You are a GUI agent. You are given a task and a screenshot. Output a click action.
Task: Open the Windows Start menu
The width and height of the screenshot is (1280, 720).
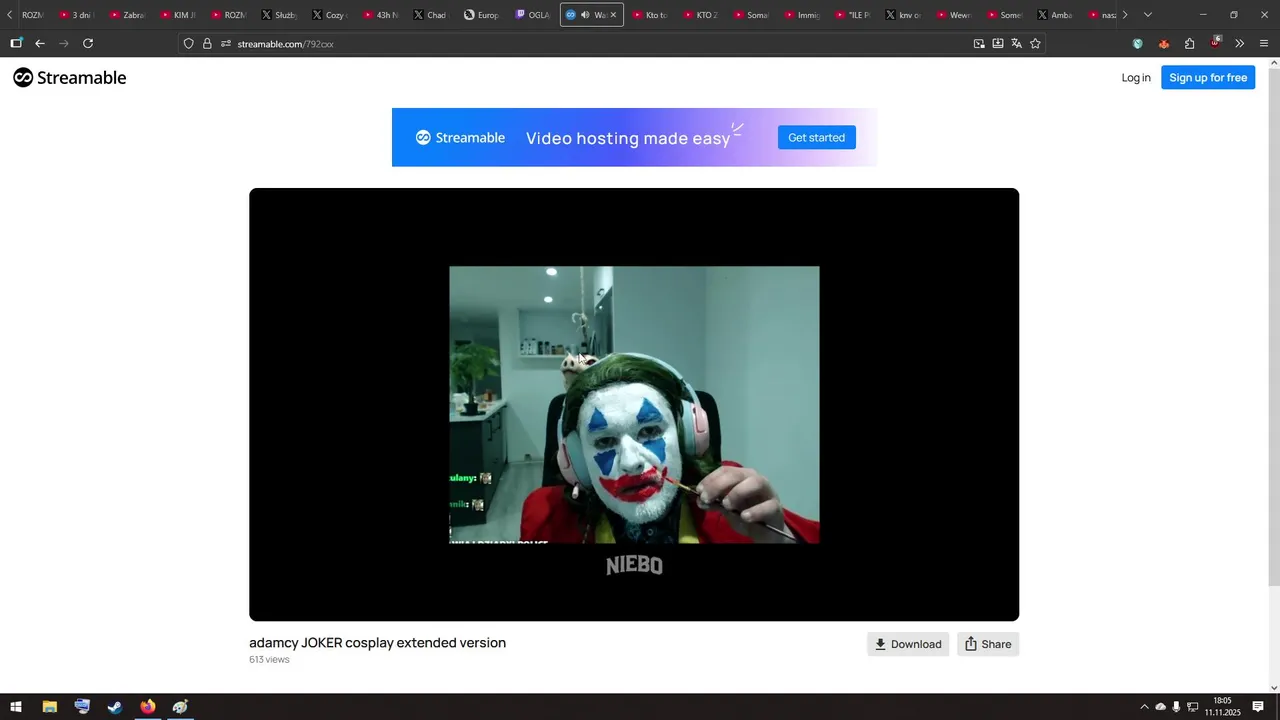[16, 707]
